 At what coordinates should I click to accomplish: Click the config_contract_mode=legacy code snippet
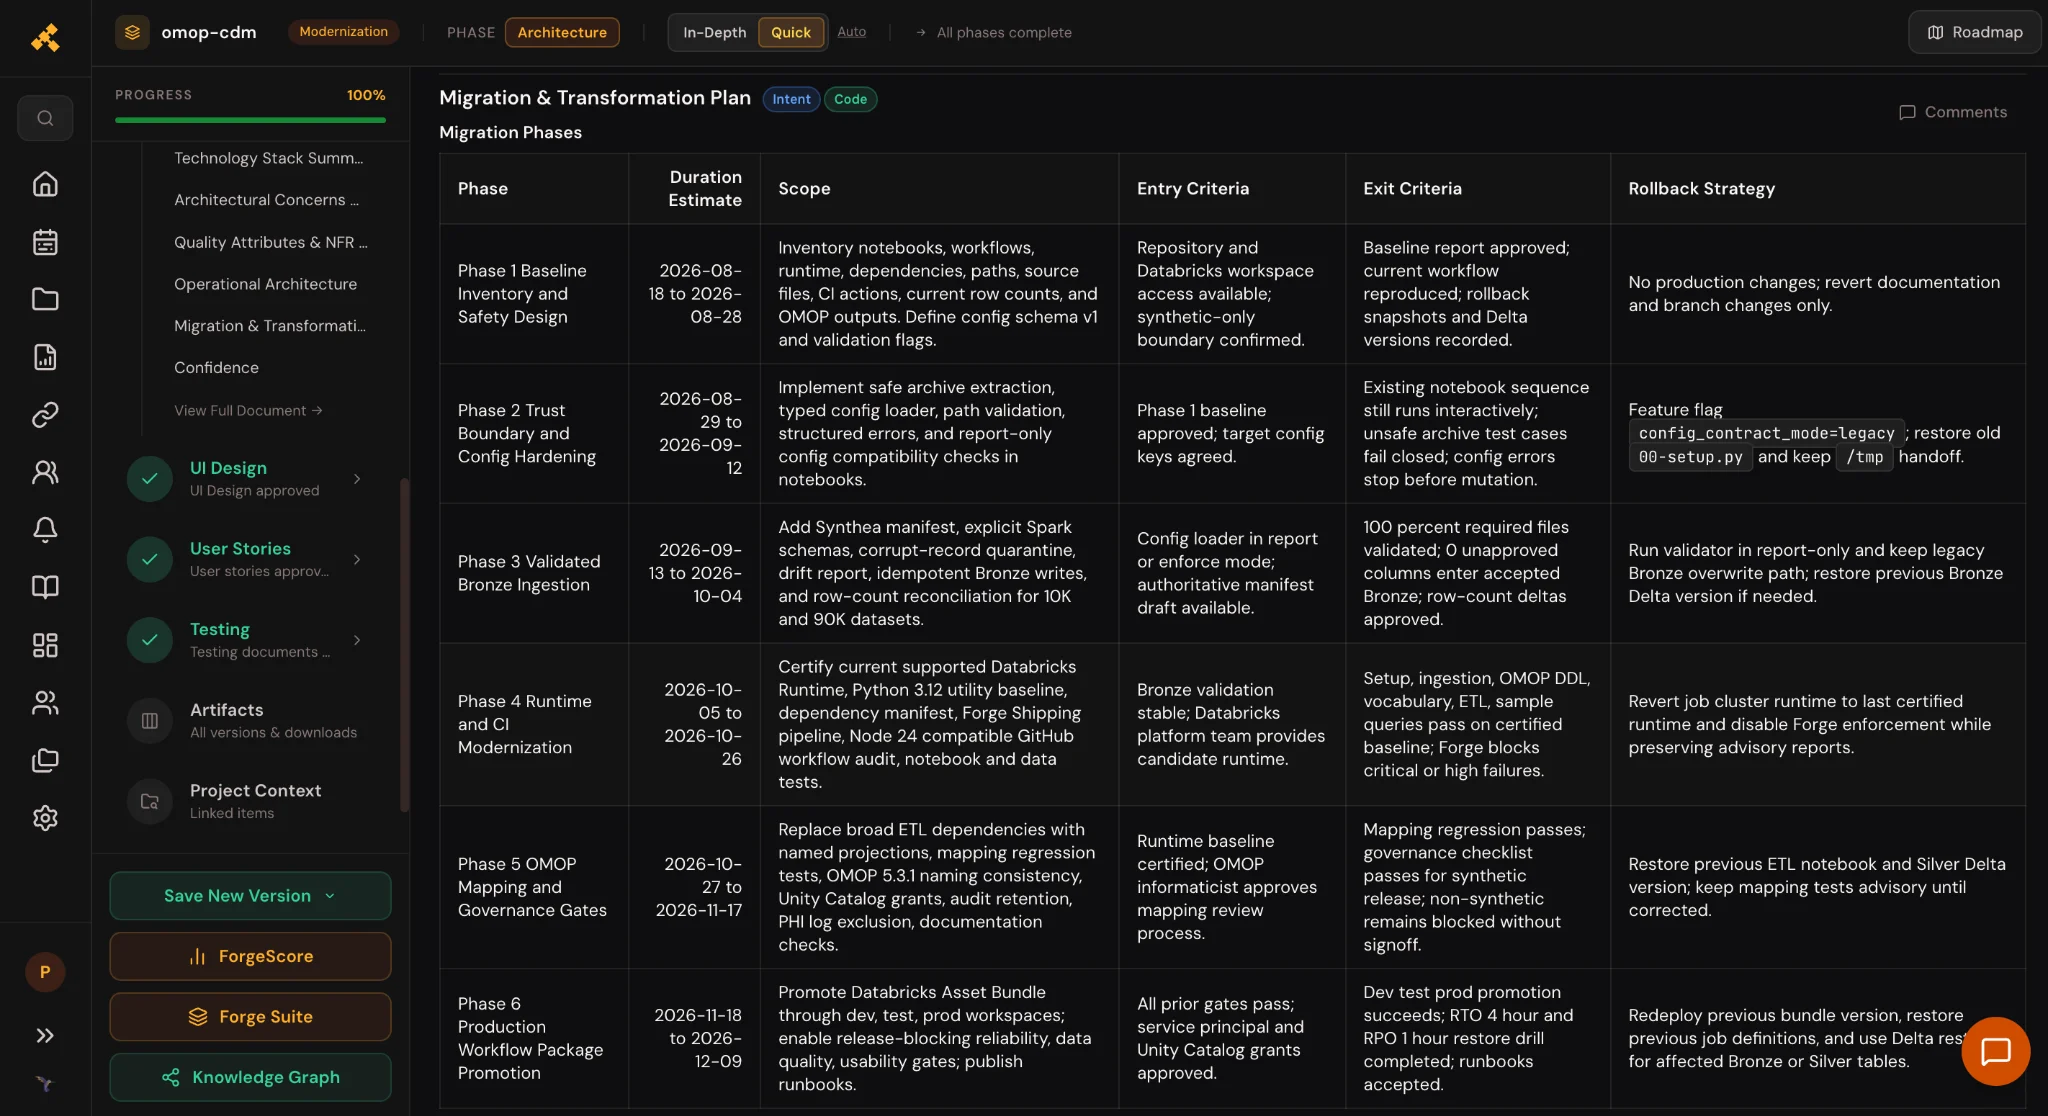1766,433
